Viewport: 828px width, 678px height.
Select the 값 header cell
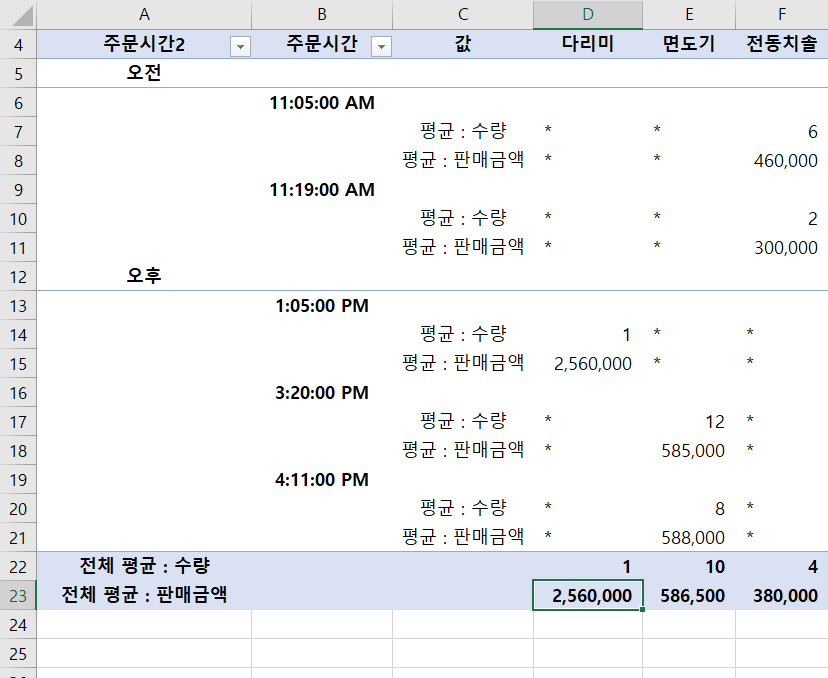click(x=462, y=44)
